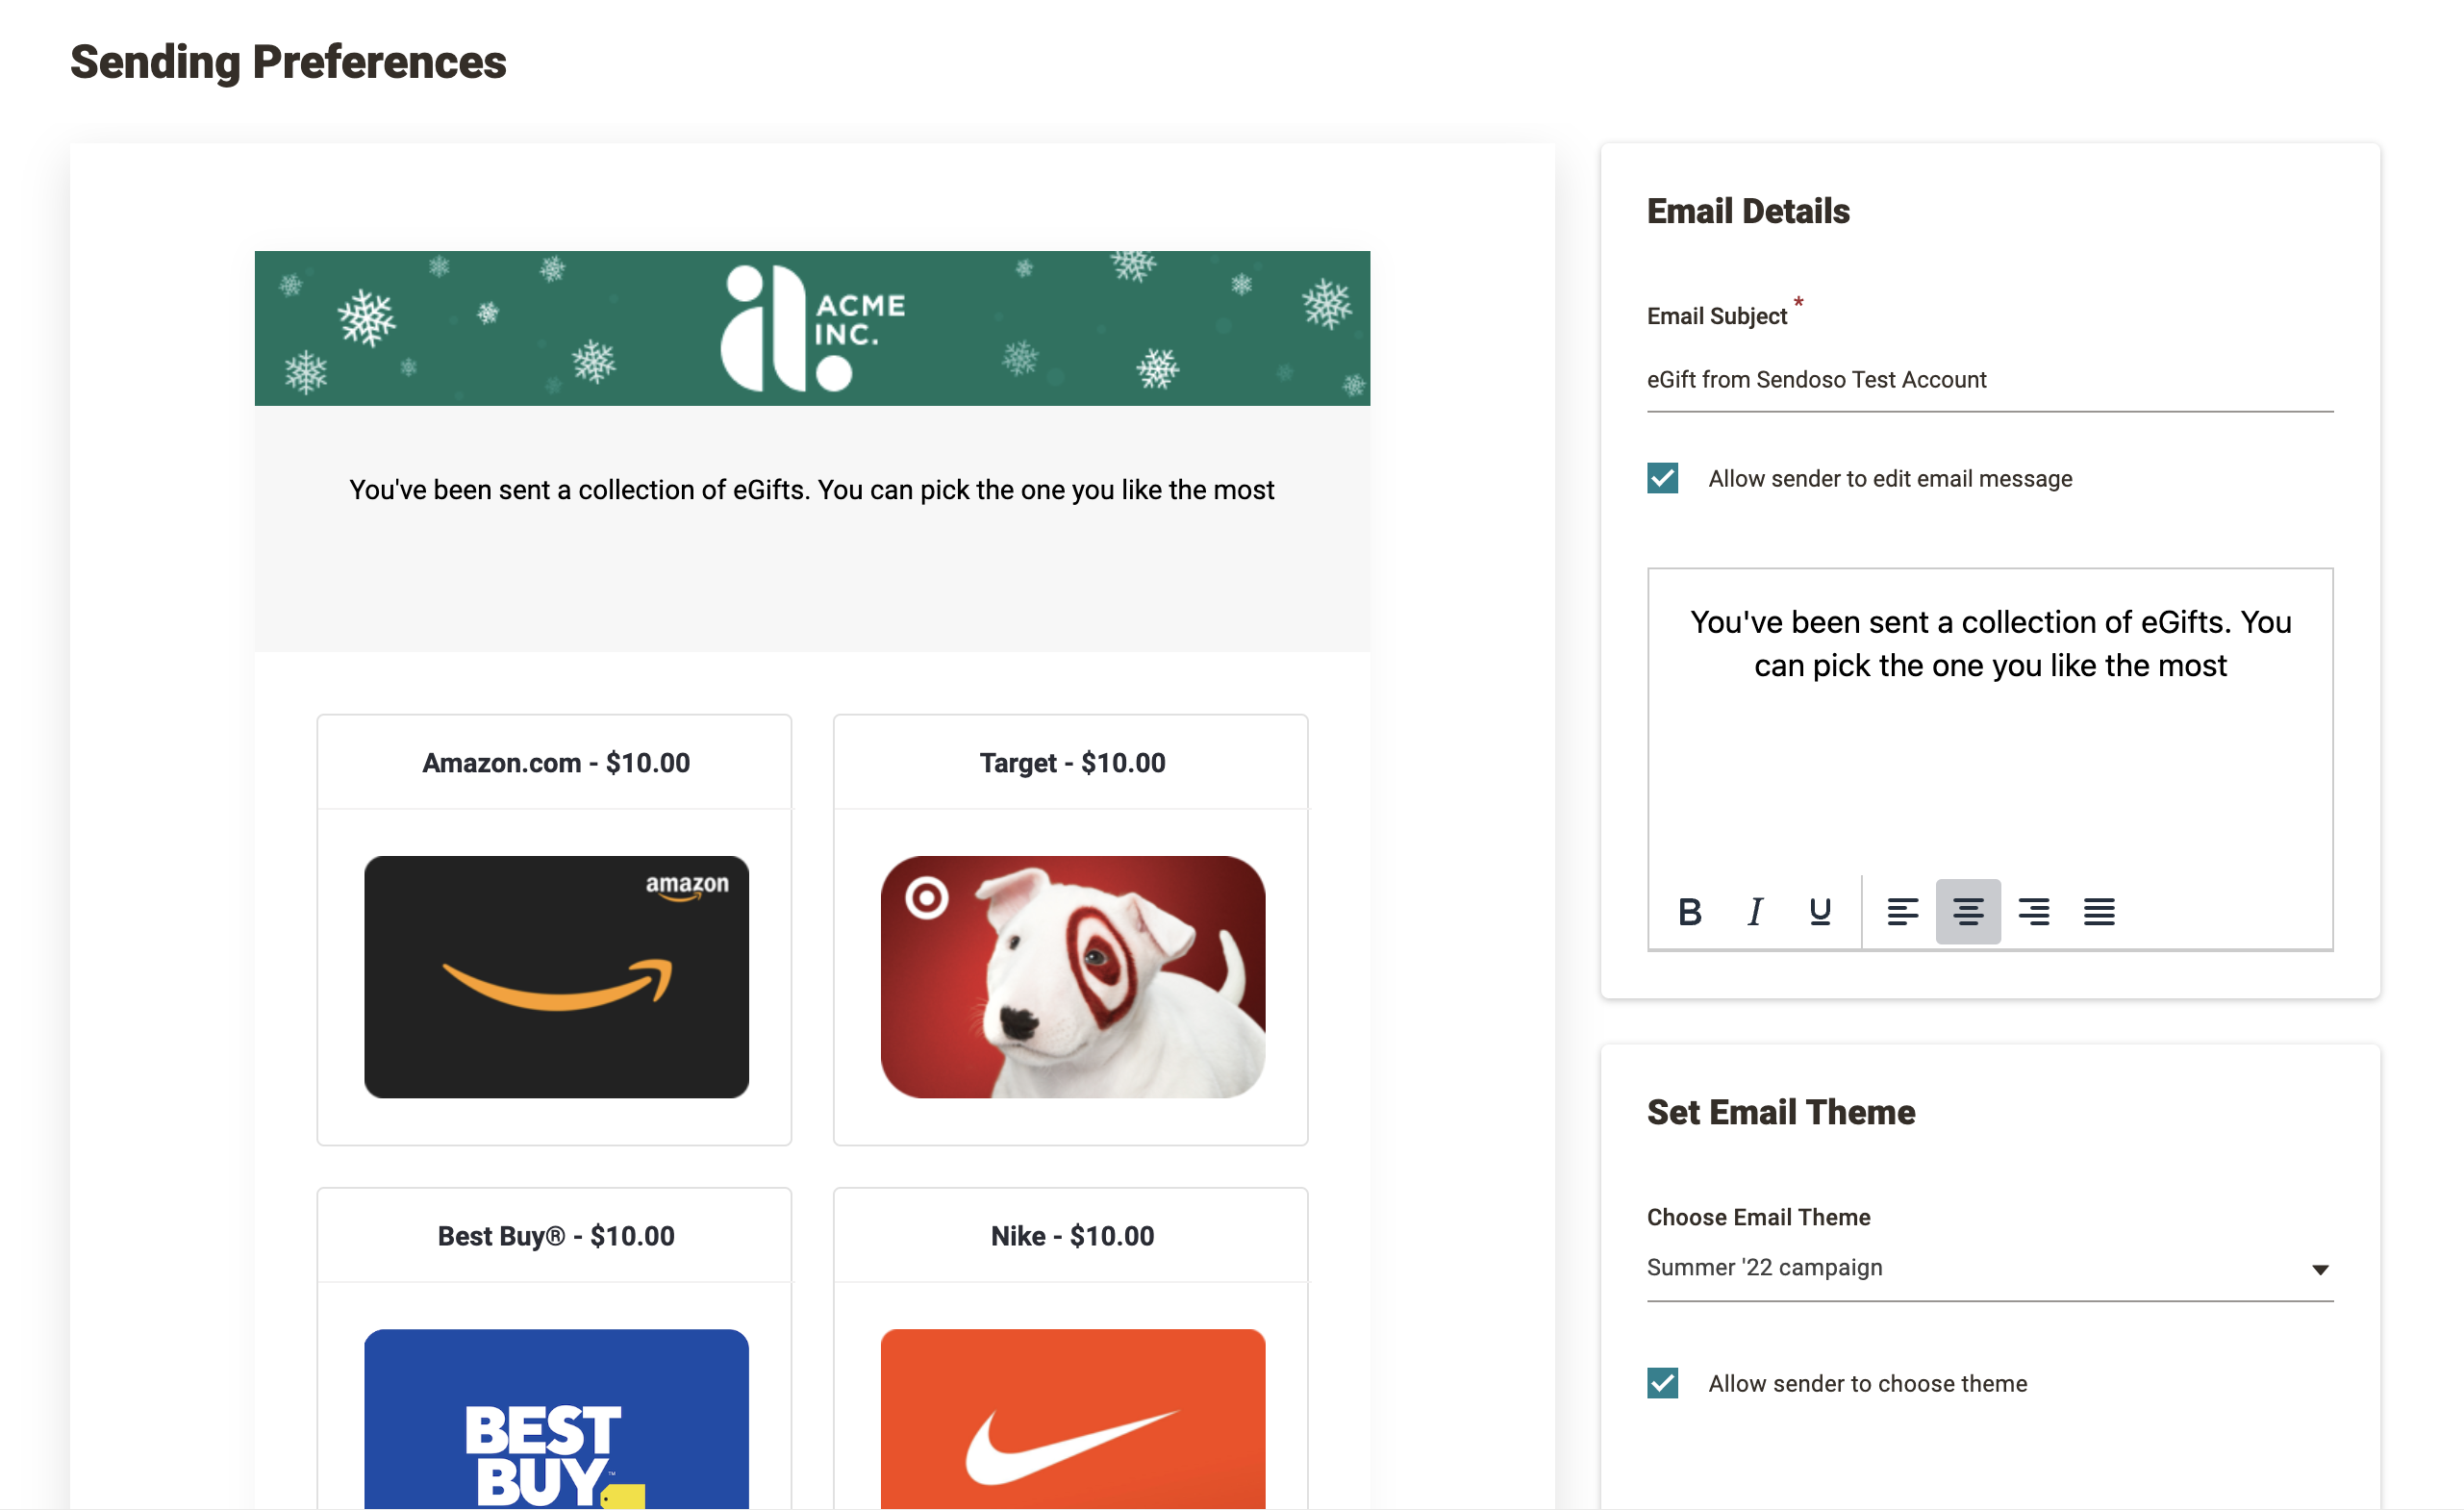Underline the selected message text

(1820, 912)
